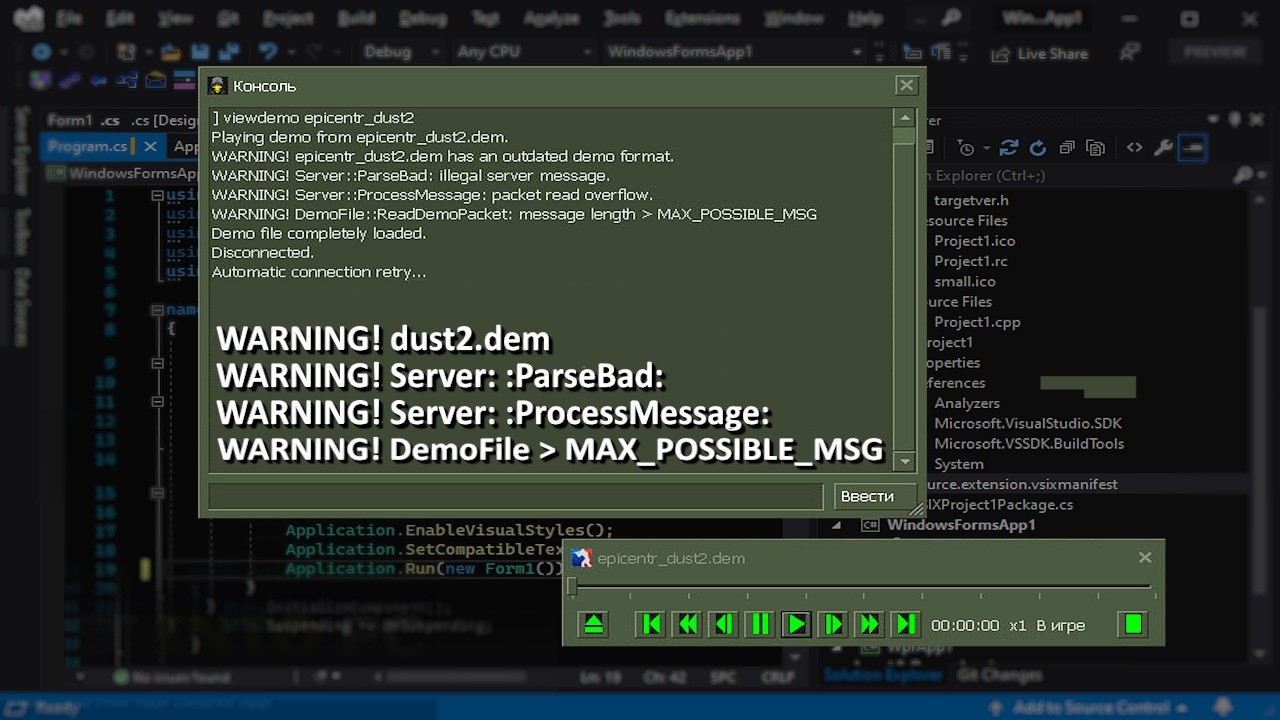The width and height of the screenshot is (1280, 720).
Task: Click the Save All toolbar icon
Action: (x=228, y=52)
